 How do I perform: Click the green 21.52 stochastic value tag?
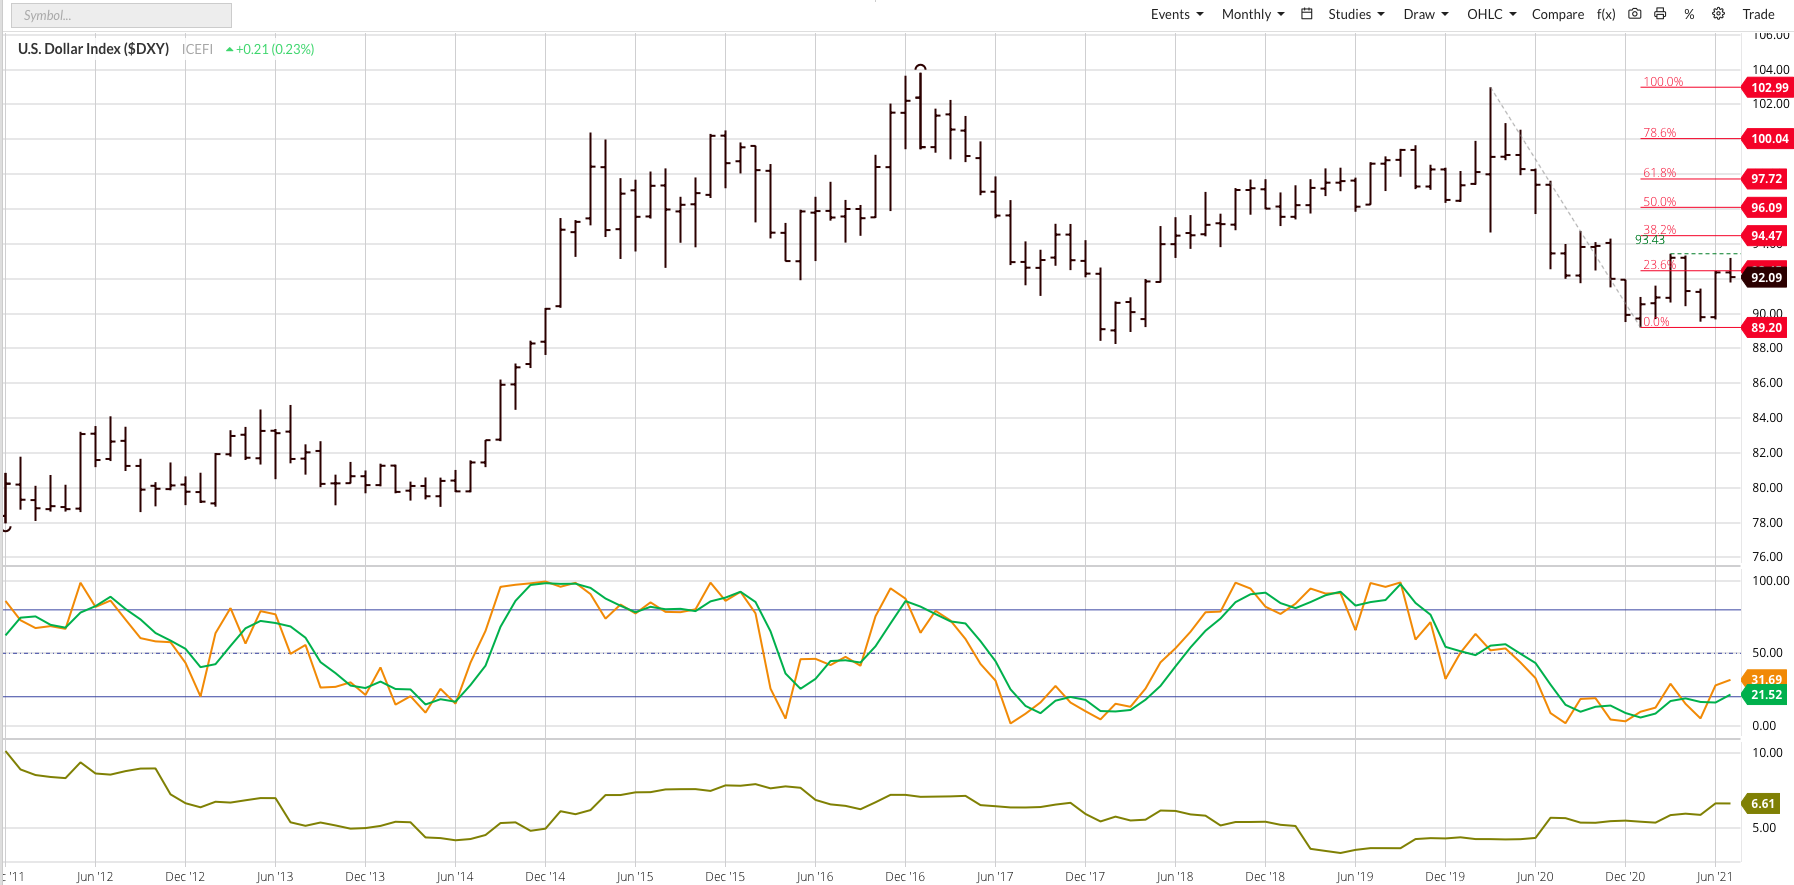click(1766, 695)
